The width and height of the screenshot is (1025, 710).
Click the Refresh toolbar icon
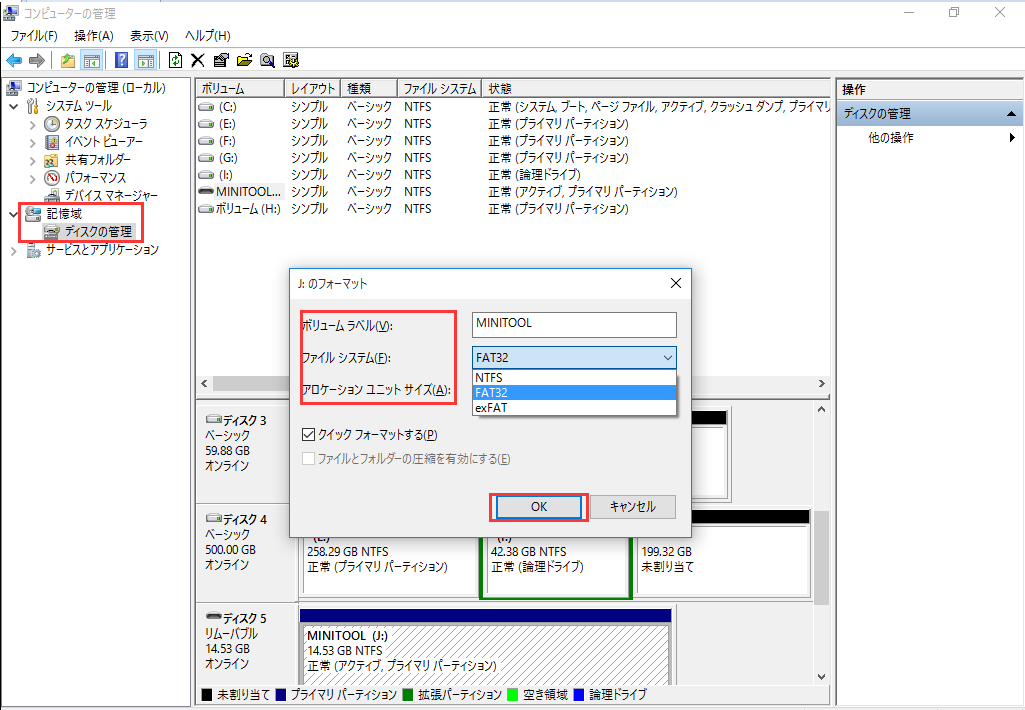click(175, 60)
